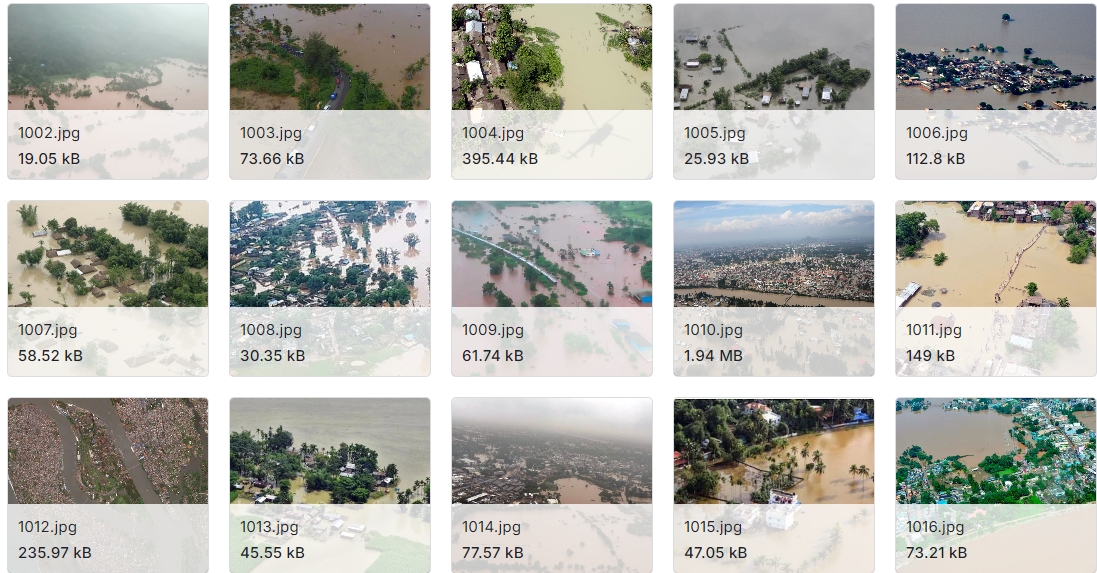Select the 1013.jpg image thumbnail
This screenshot has width=1097, height=573.
point(330,451)
